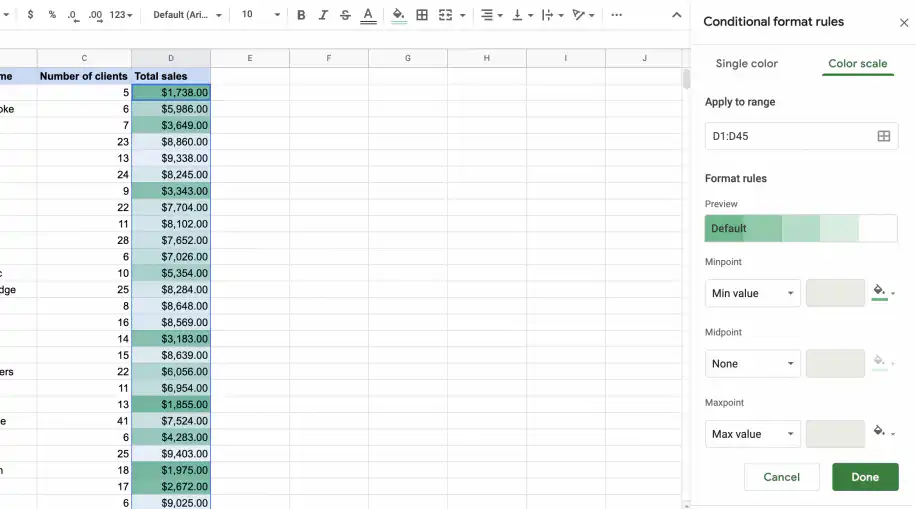Open select data range grid icon
This screenshot has height=509, width=916.
tap(884, 136)
